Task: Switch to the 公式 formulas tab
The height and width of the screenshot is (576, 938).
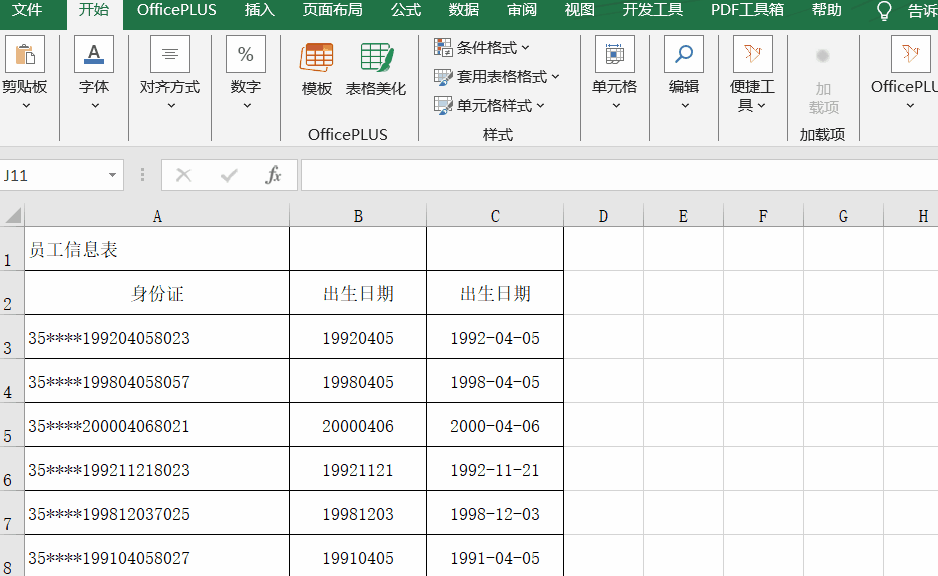Action: pyautogui.click(x=406, y=10)
